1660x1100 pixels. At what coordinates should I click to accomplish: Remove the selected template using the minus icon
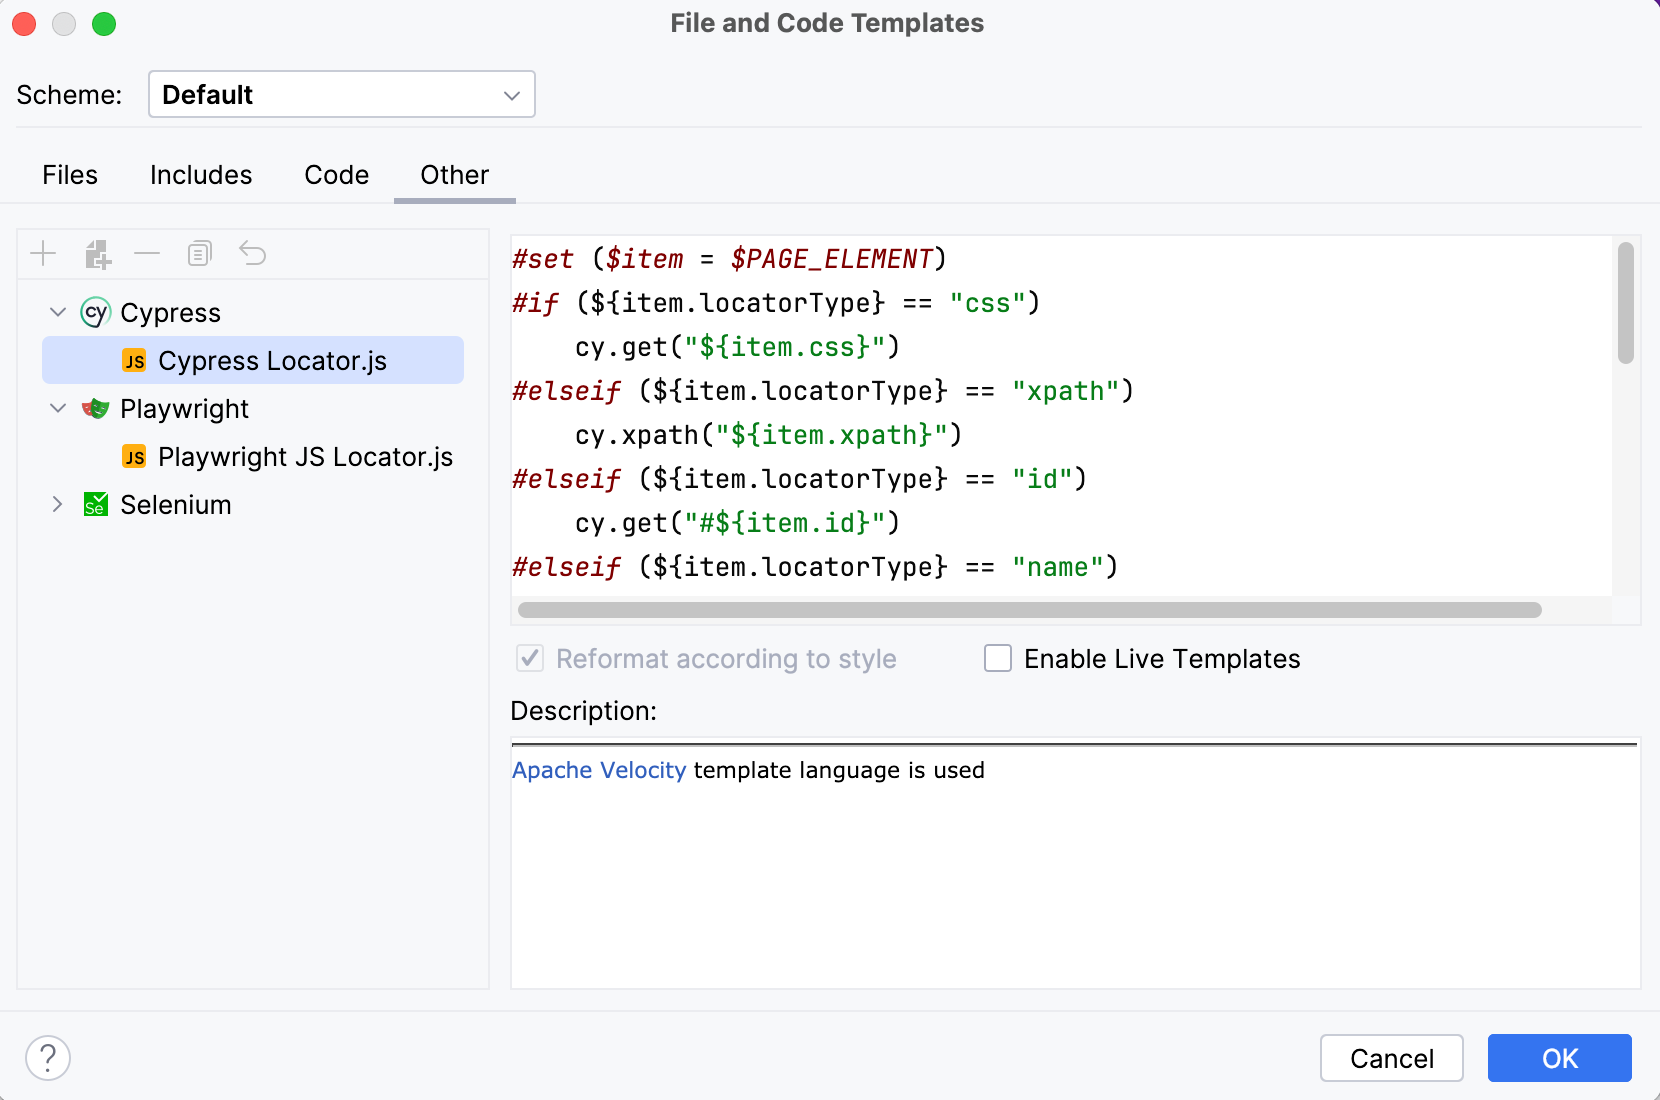147,253
